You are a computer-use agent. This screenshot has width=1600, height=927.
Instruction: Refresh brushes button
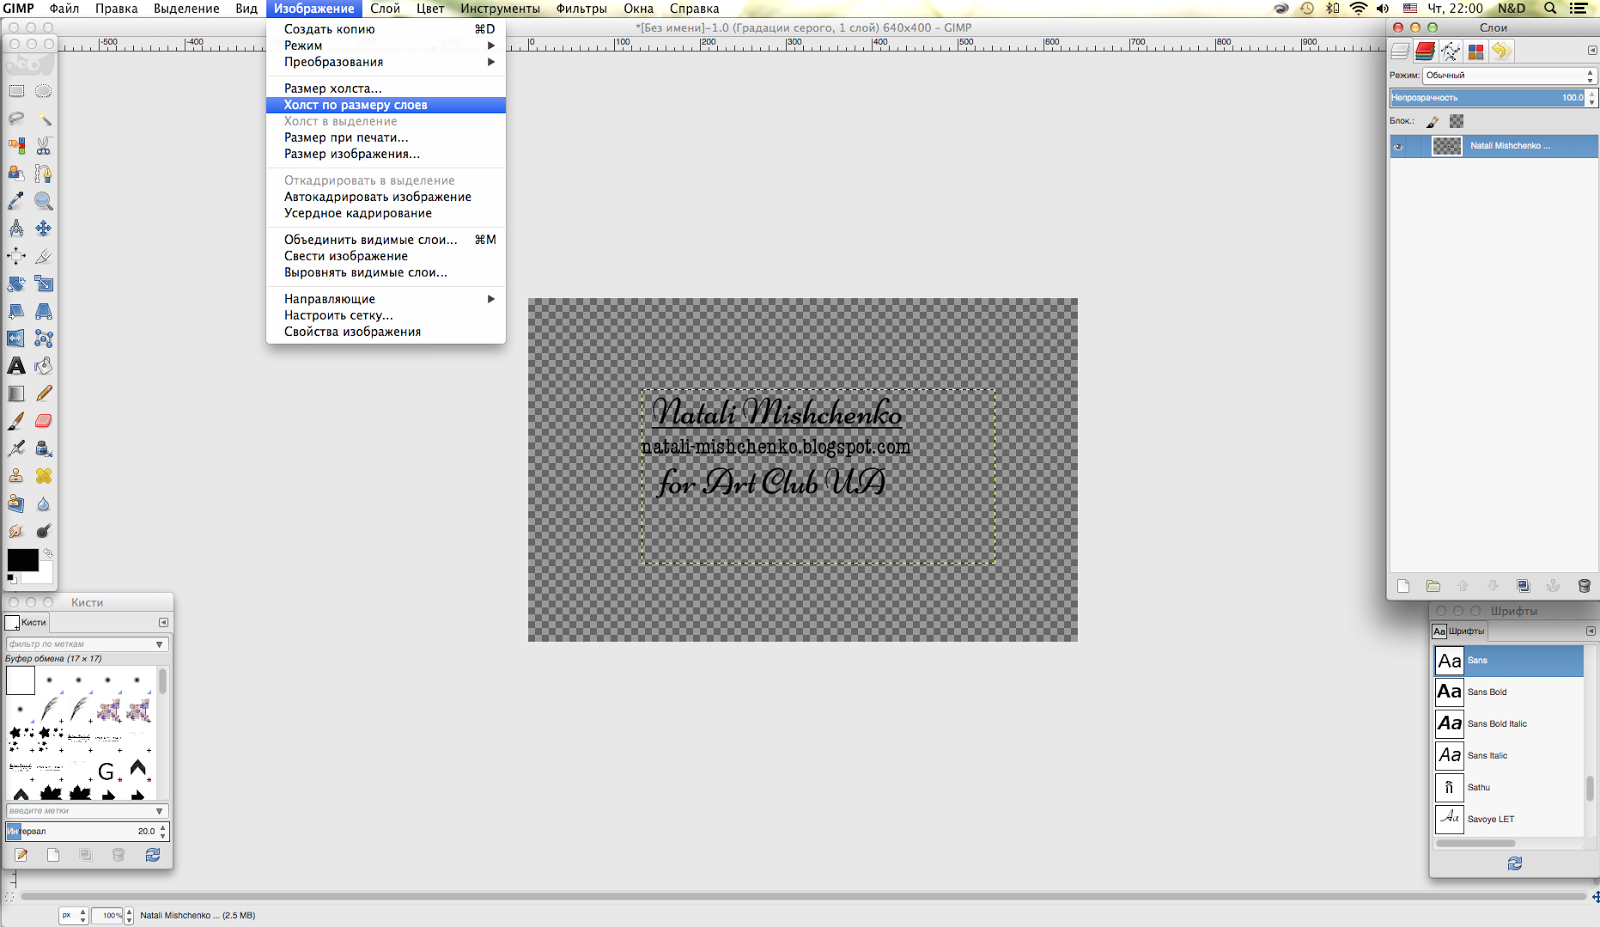point(152,855)
